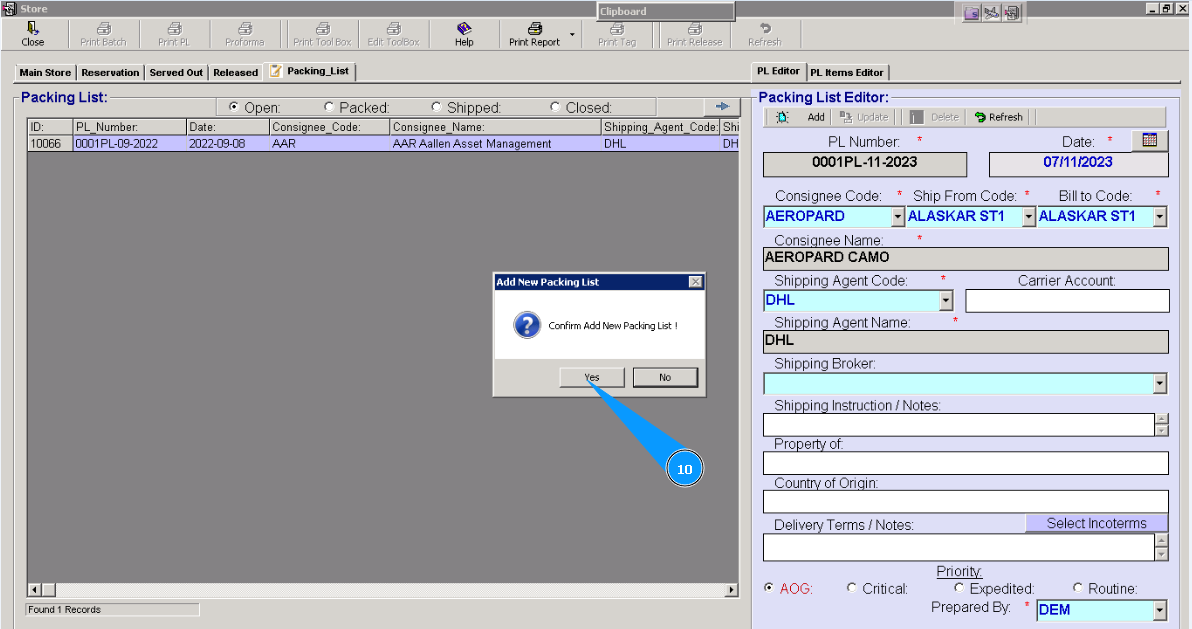Viewport: 1192px width, 629px height.
Task: Click the Print Release toolbar icon
Action: tap(695, 29)
